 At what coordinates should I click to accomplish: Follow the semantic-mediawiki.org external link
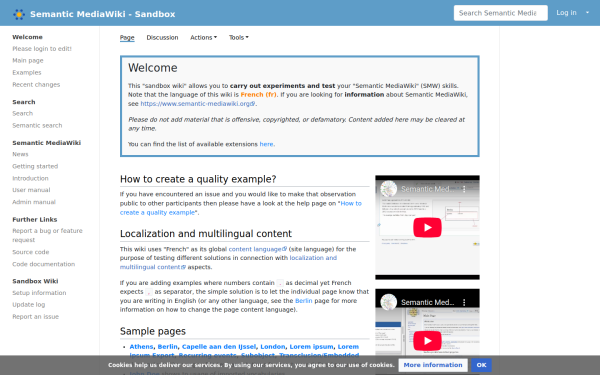[x=197, y=104]
